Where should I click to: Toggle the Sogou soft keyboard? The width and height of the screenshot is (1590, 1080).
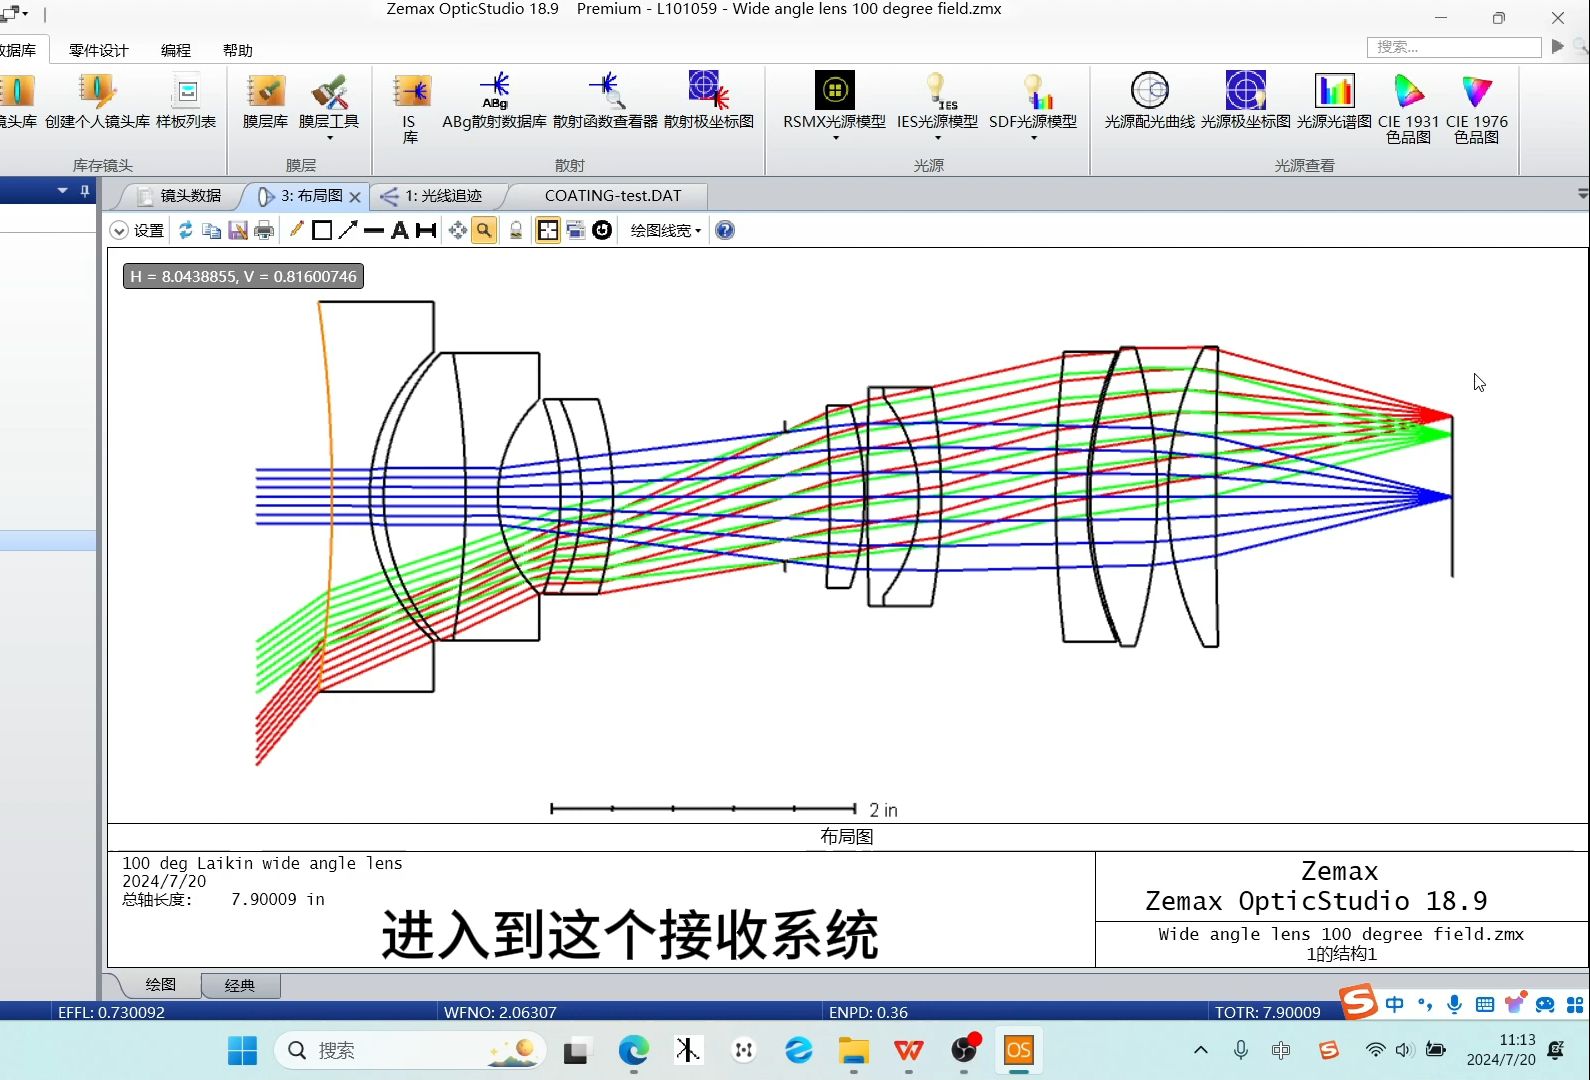(1485, 1004)
